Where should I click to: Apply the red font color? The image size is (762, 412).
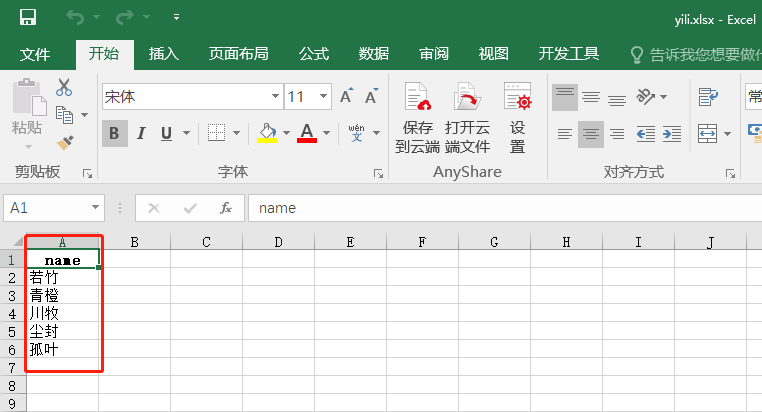click(x=307, y=133)
